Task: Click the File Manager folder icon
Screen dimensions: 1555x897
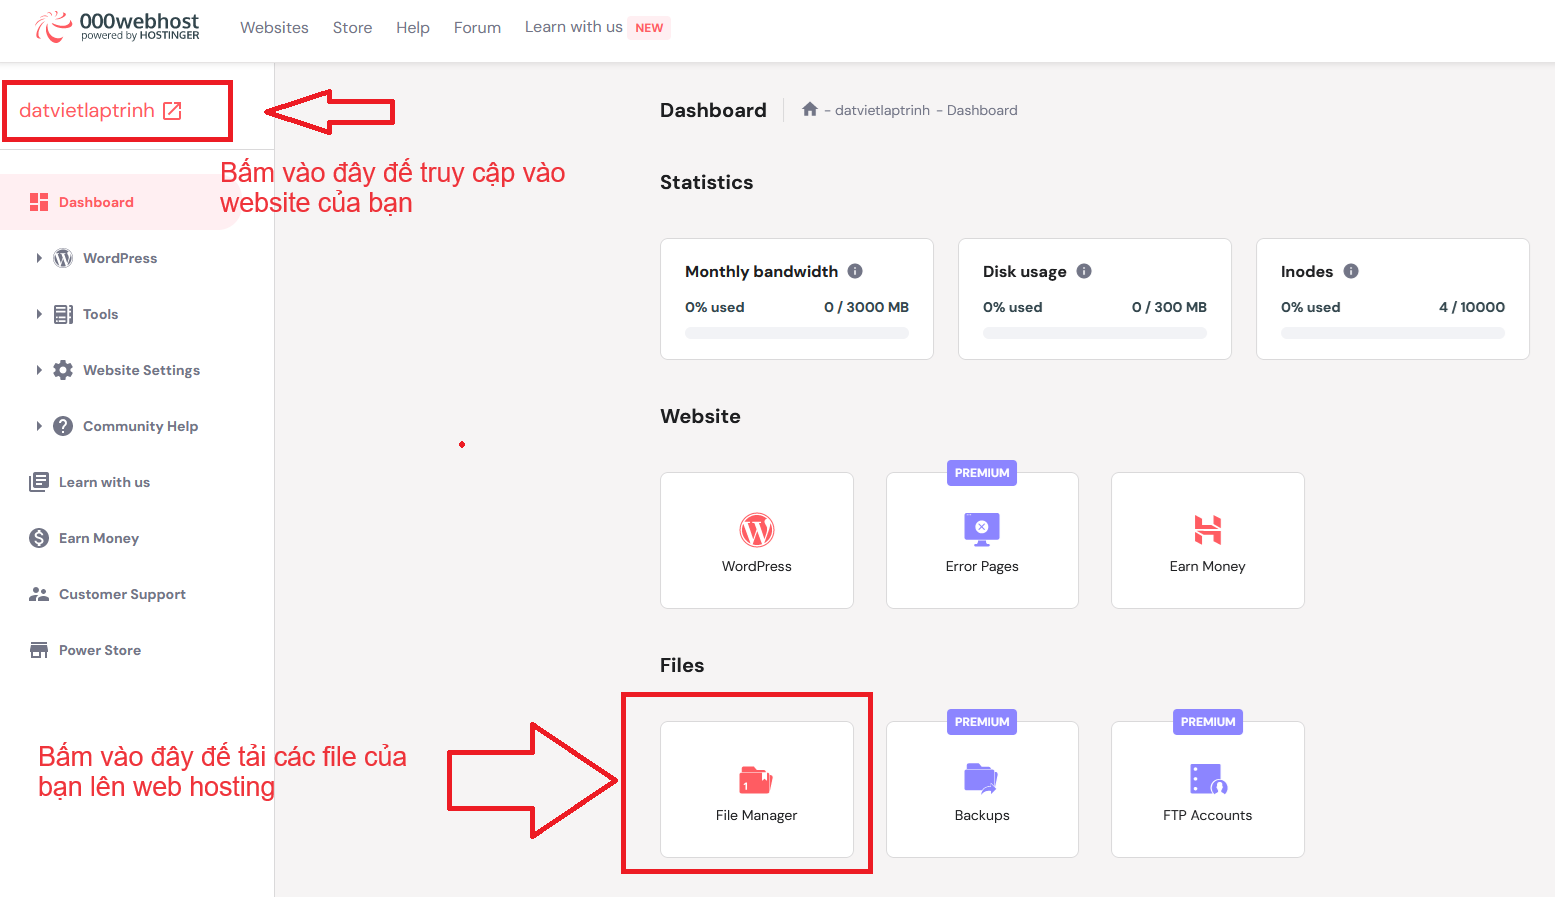Action: point(756,780)
